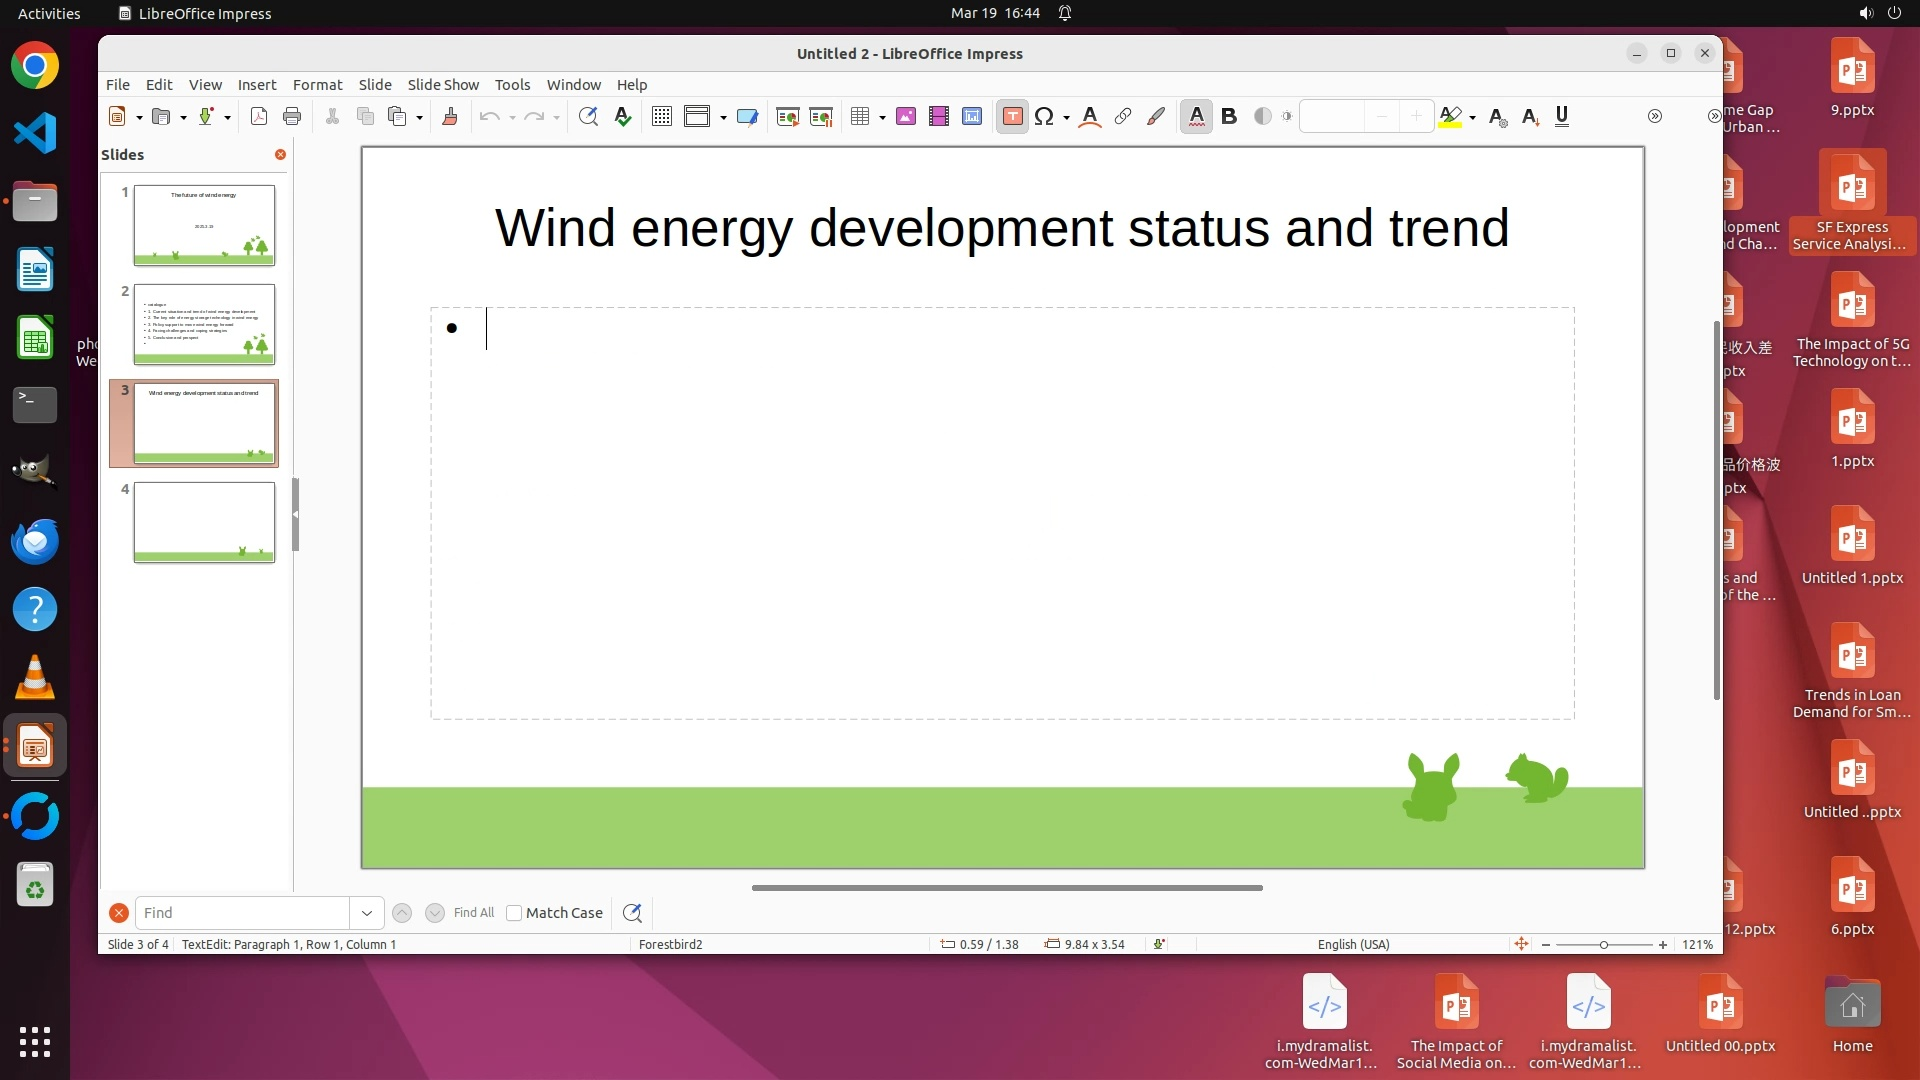Screen dimensions: 1920x1080
Task: Click Insert Fontwork Text icon
Action: pyautogui.click(x=1090, y=117)
